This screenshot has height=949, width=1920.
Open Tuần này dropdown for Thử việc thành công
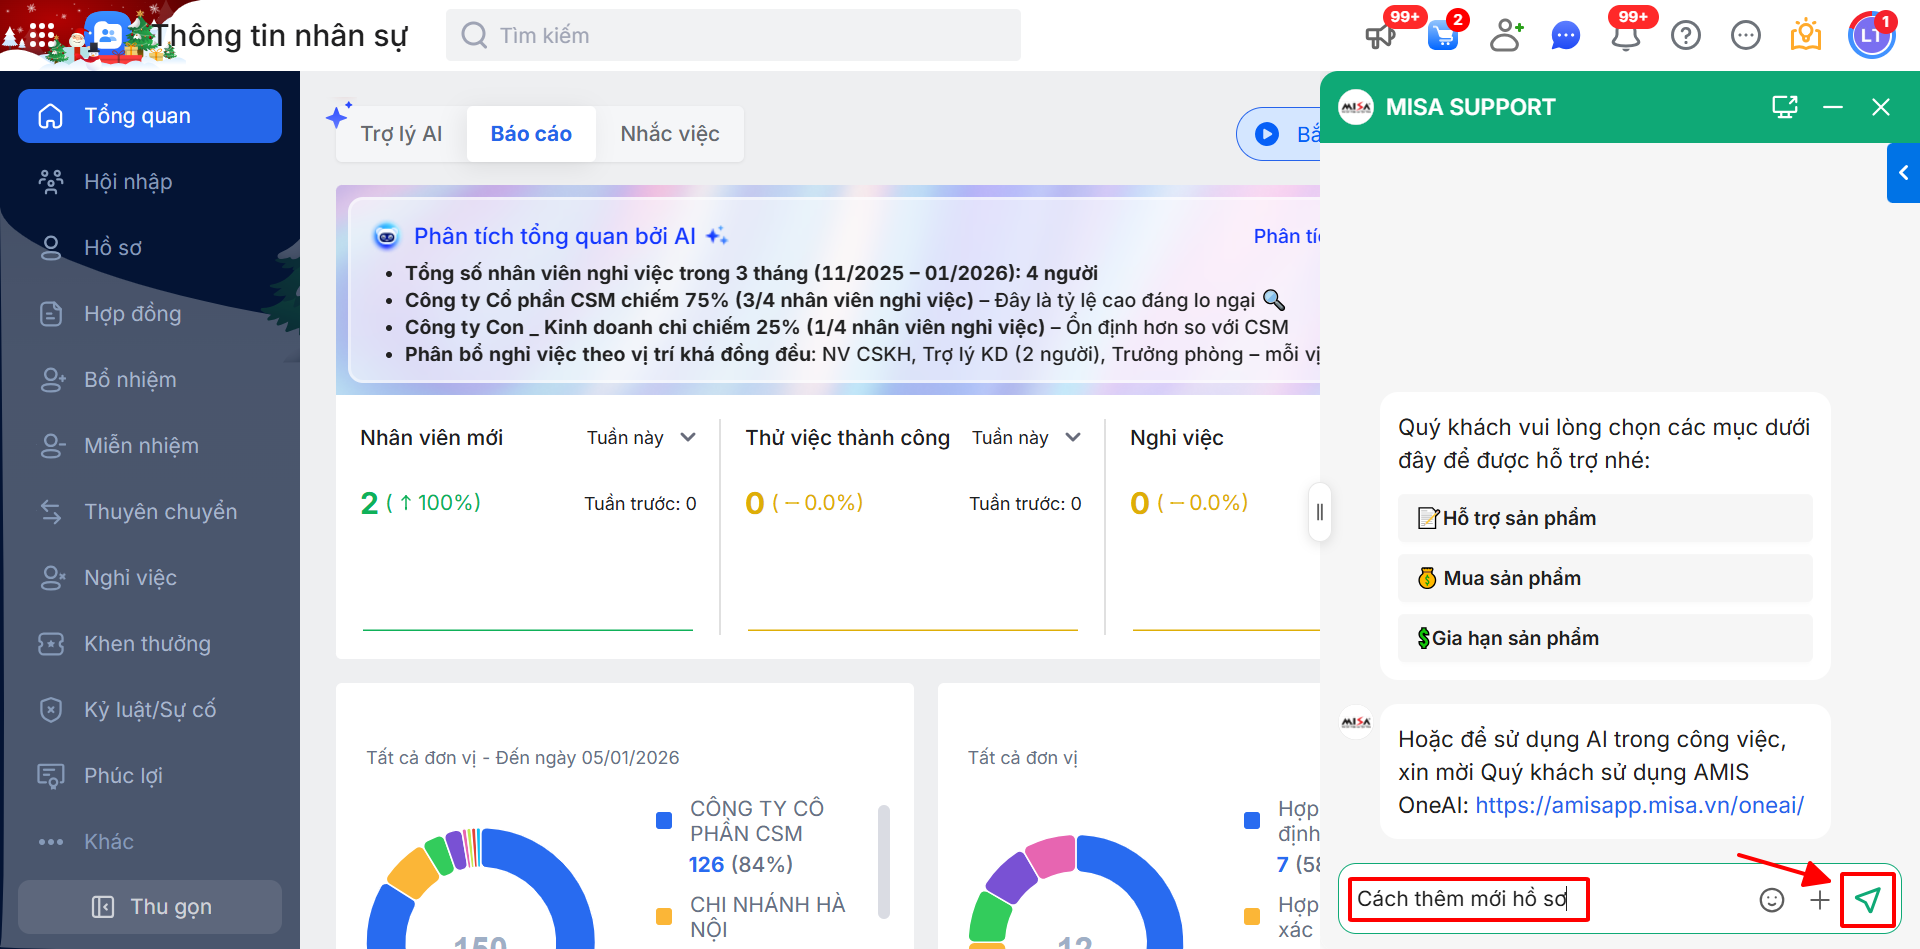1027,438
